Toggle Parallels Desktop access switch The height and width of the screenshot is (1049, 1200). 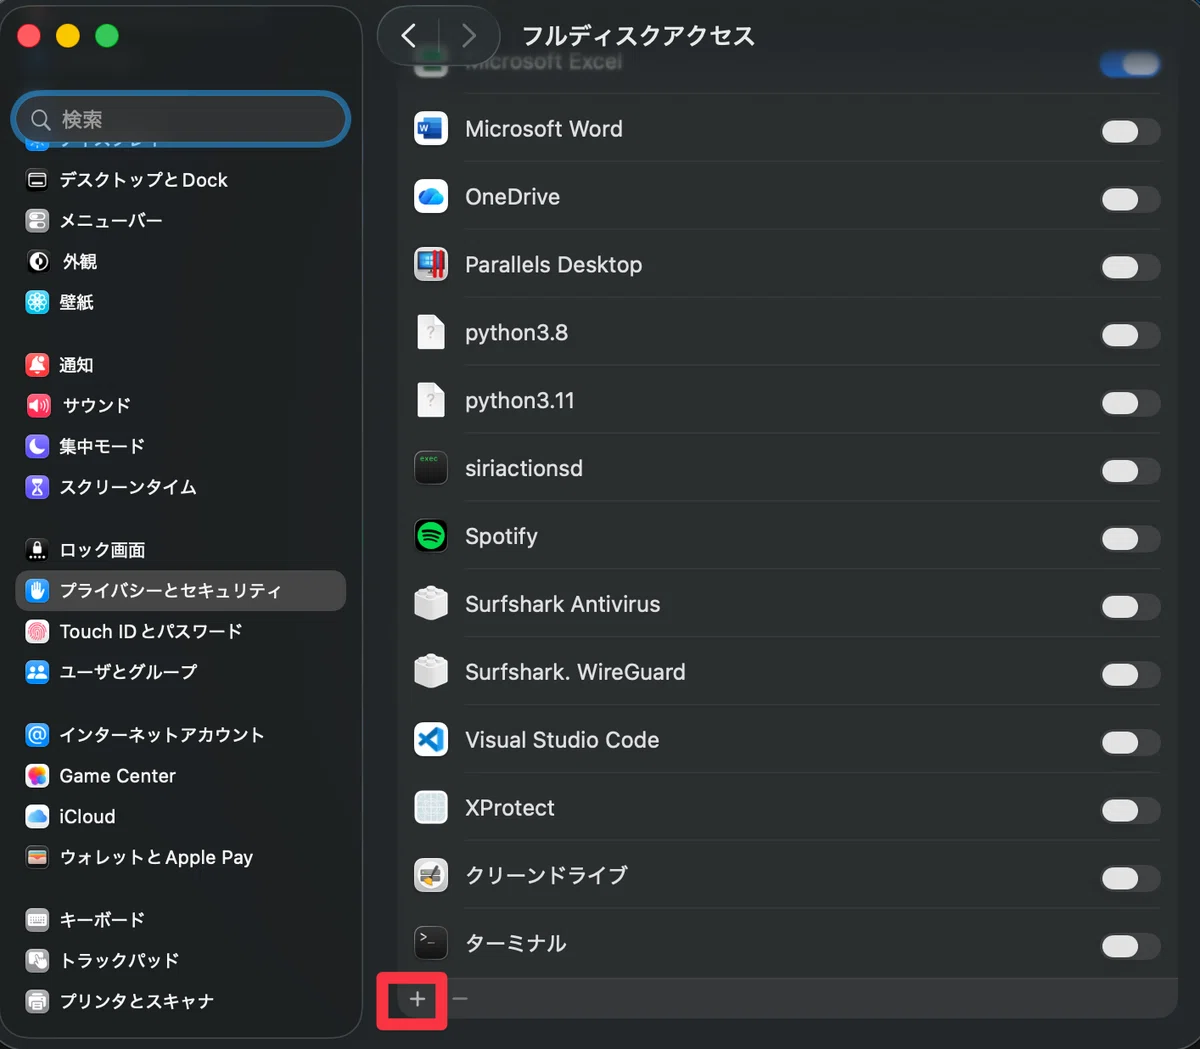(1130, 267)
